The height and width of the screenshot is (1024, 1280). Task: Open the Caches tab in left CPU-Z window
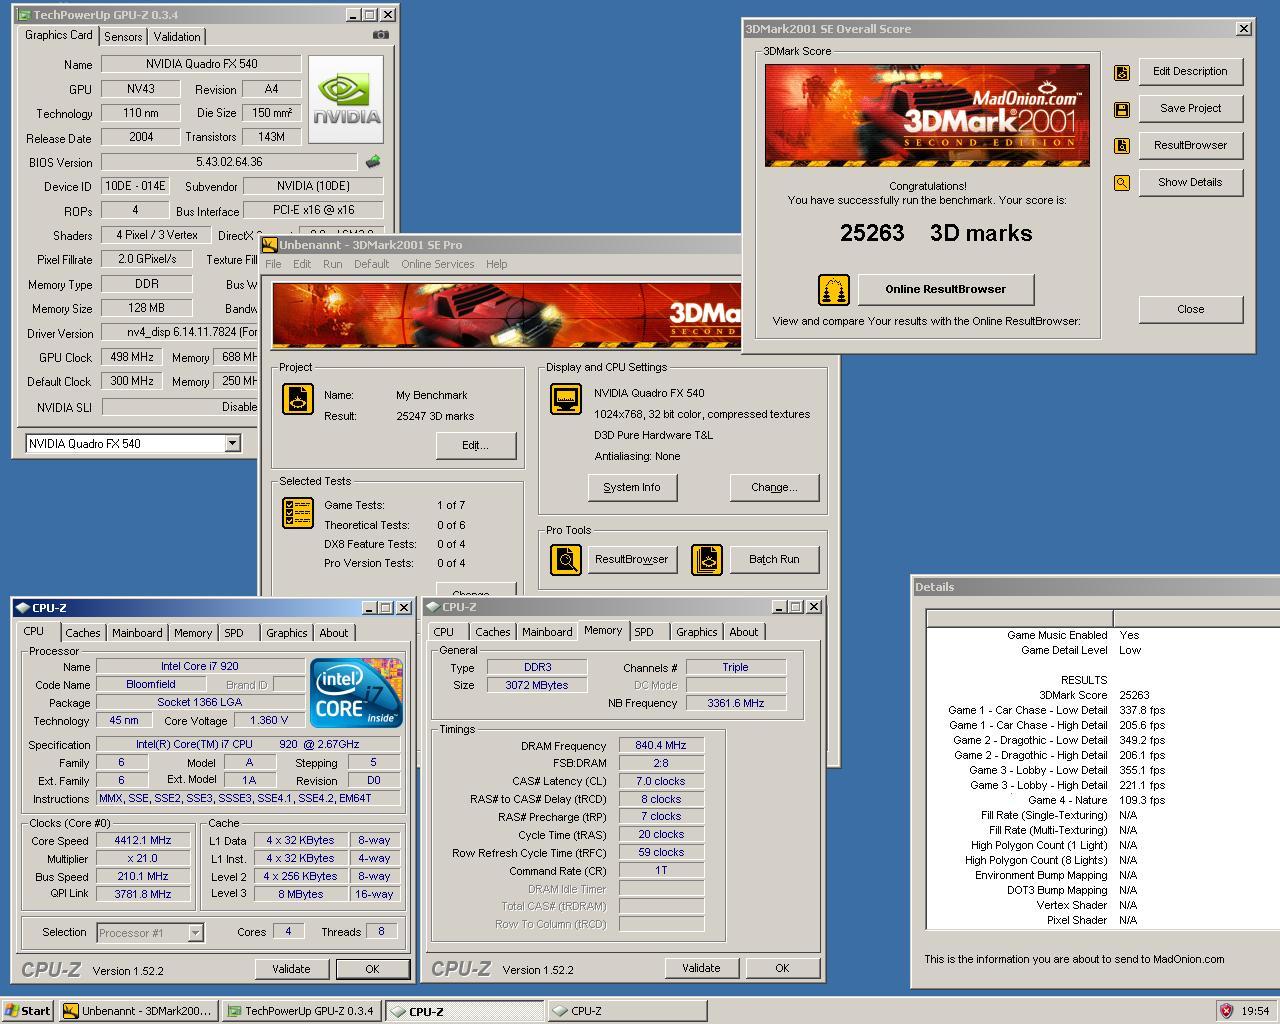click(x=83, y=633)
